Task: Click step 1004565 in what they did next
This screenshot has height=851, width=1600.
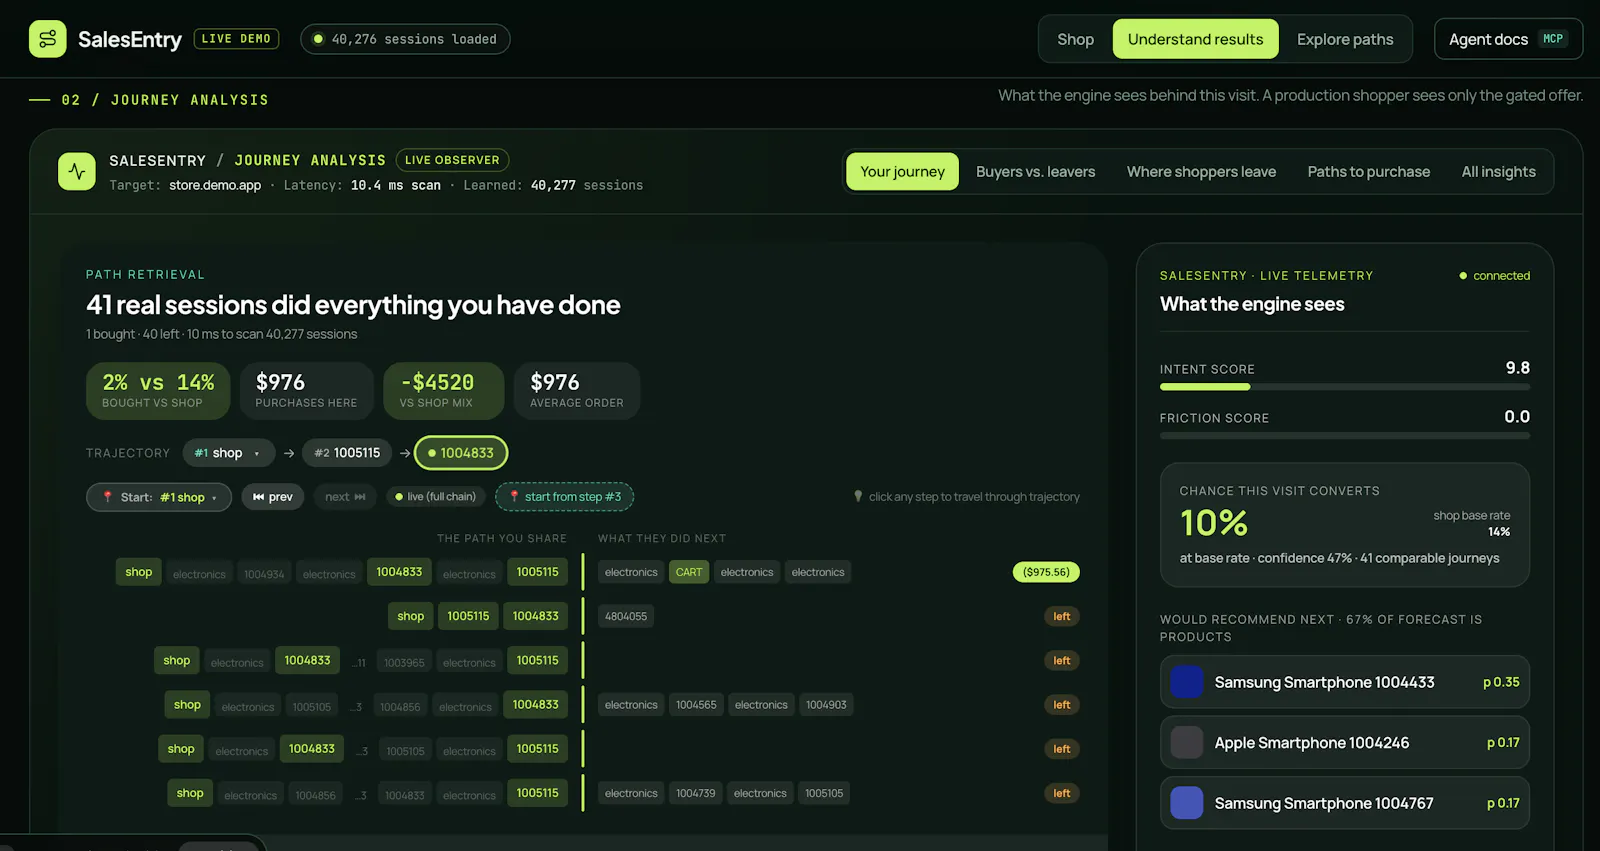Action: 696,705
